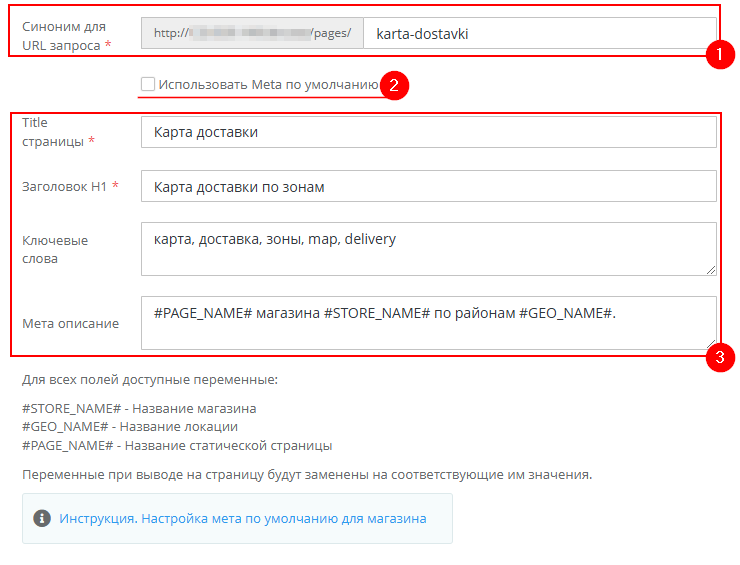
Task: Focus the Ключевые слова keywords textarea
Action: point(429,248)
